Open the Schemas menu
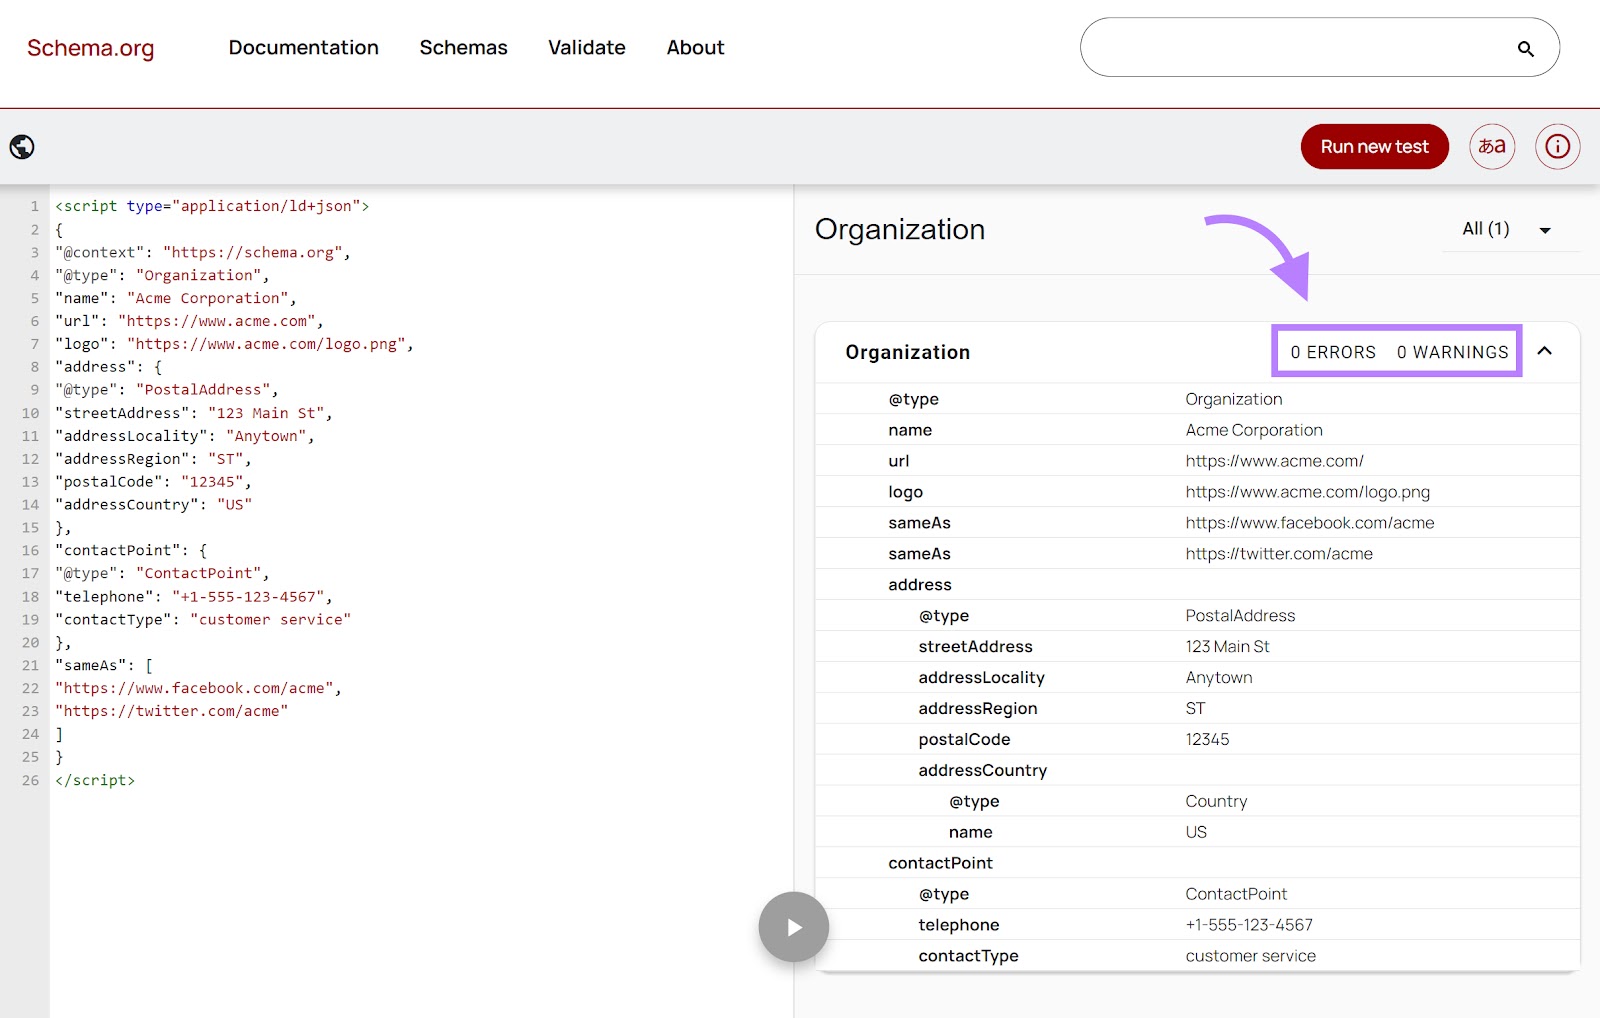This screenshot has width=1600, height=1018. coord(463,47)
